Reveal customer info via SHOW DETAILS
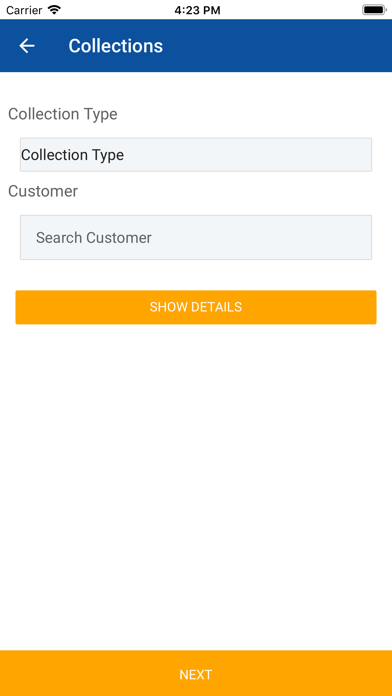This screenshot has width=392, height=696. pos(196,307)
